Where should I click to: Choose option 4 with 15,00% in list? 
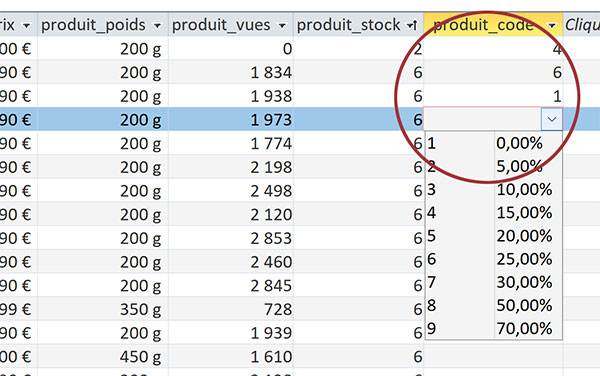point(494,213)
